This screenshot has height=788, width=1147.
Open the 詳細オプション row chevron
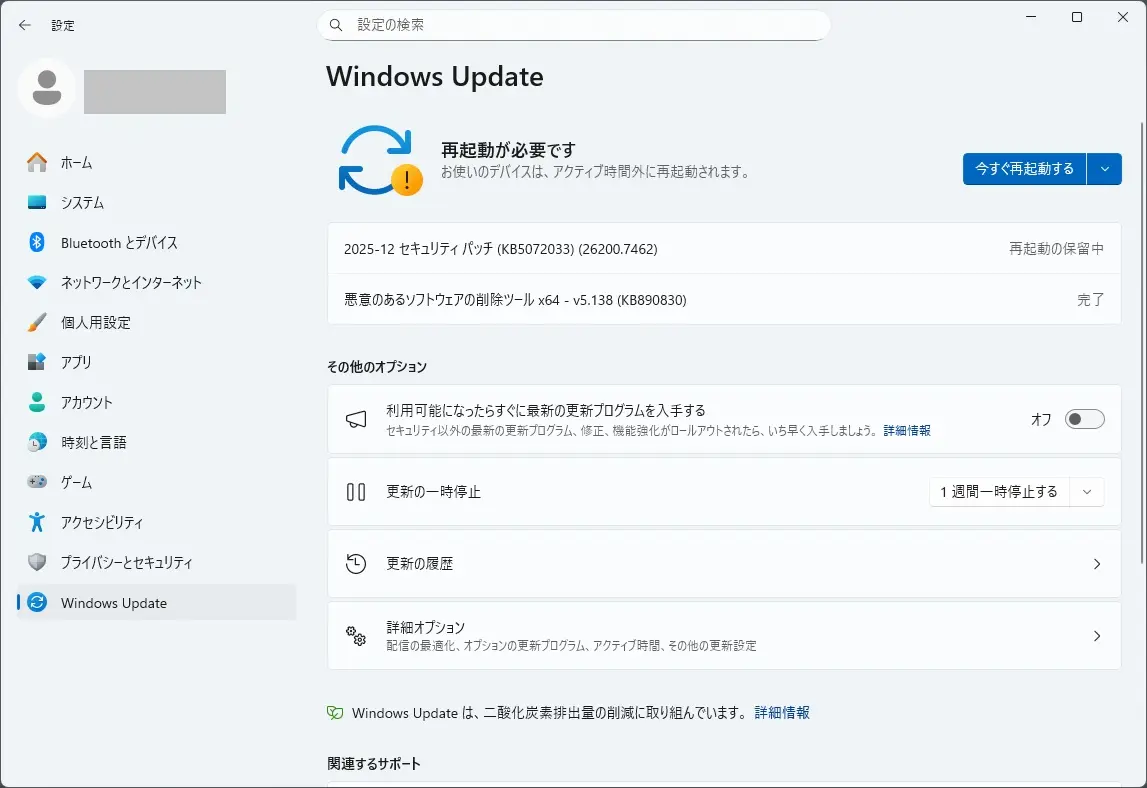point(1096,636)
